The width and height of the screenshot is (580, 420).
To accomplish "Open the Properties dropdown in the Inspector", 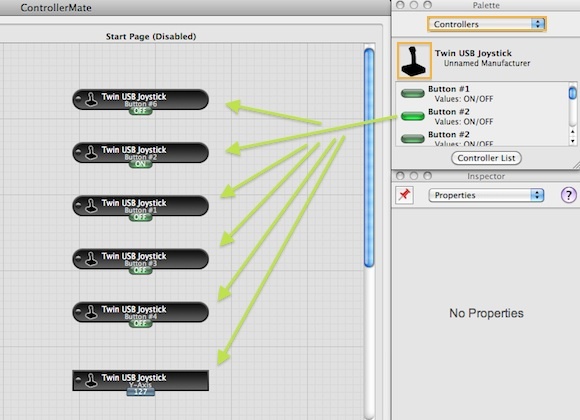I will pyautogui.click(x=486, y=195).
